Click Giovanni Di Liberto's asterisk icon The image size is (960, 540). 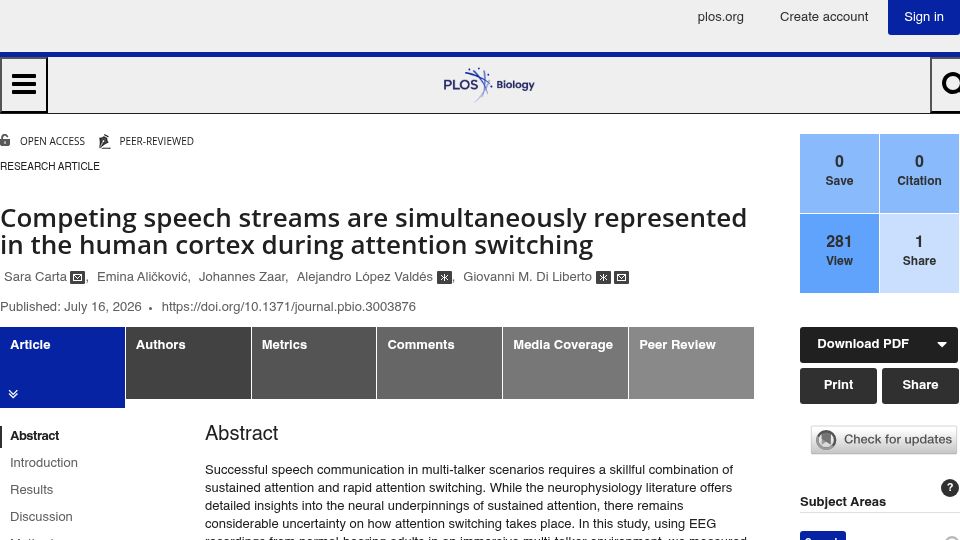[x=604, y=277]
